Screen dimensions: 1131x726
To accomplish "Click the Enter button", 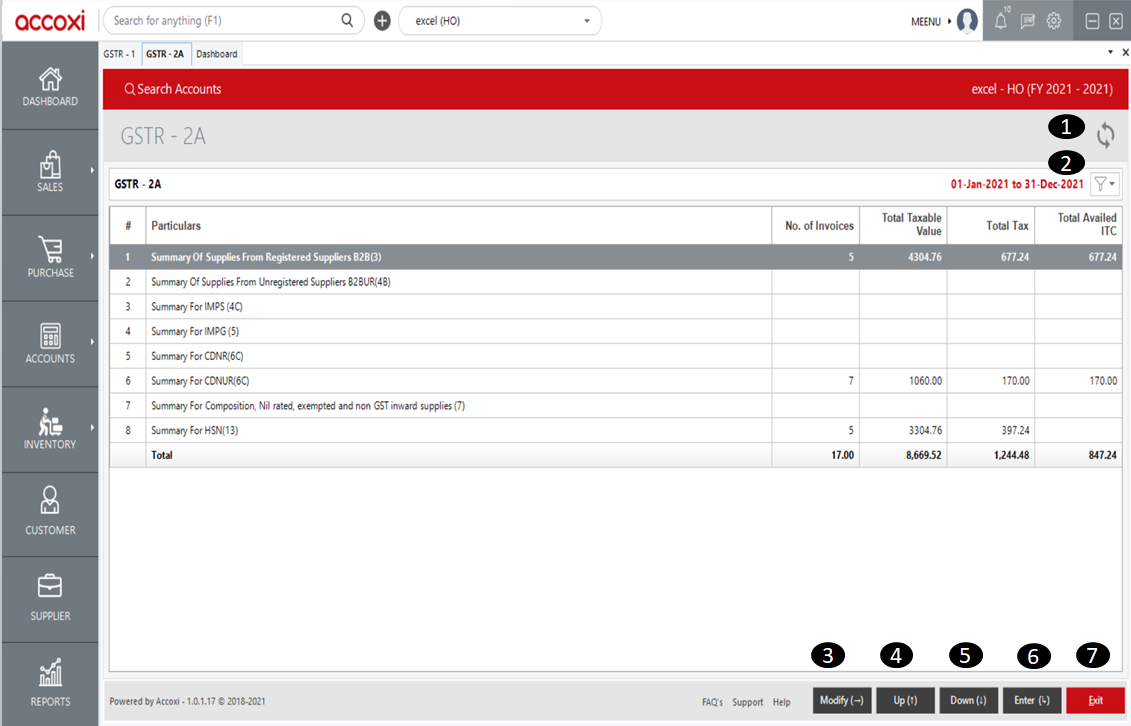I will click(x=1031, y=700).
